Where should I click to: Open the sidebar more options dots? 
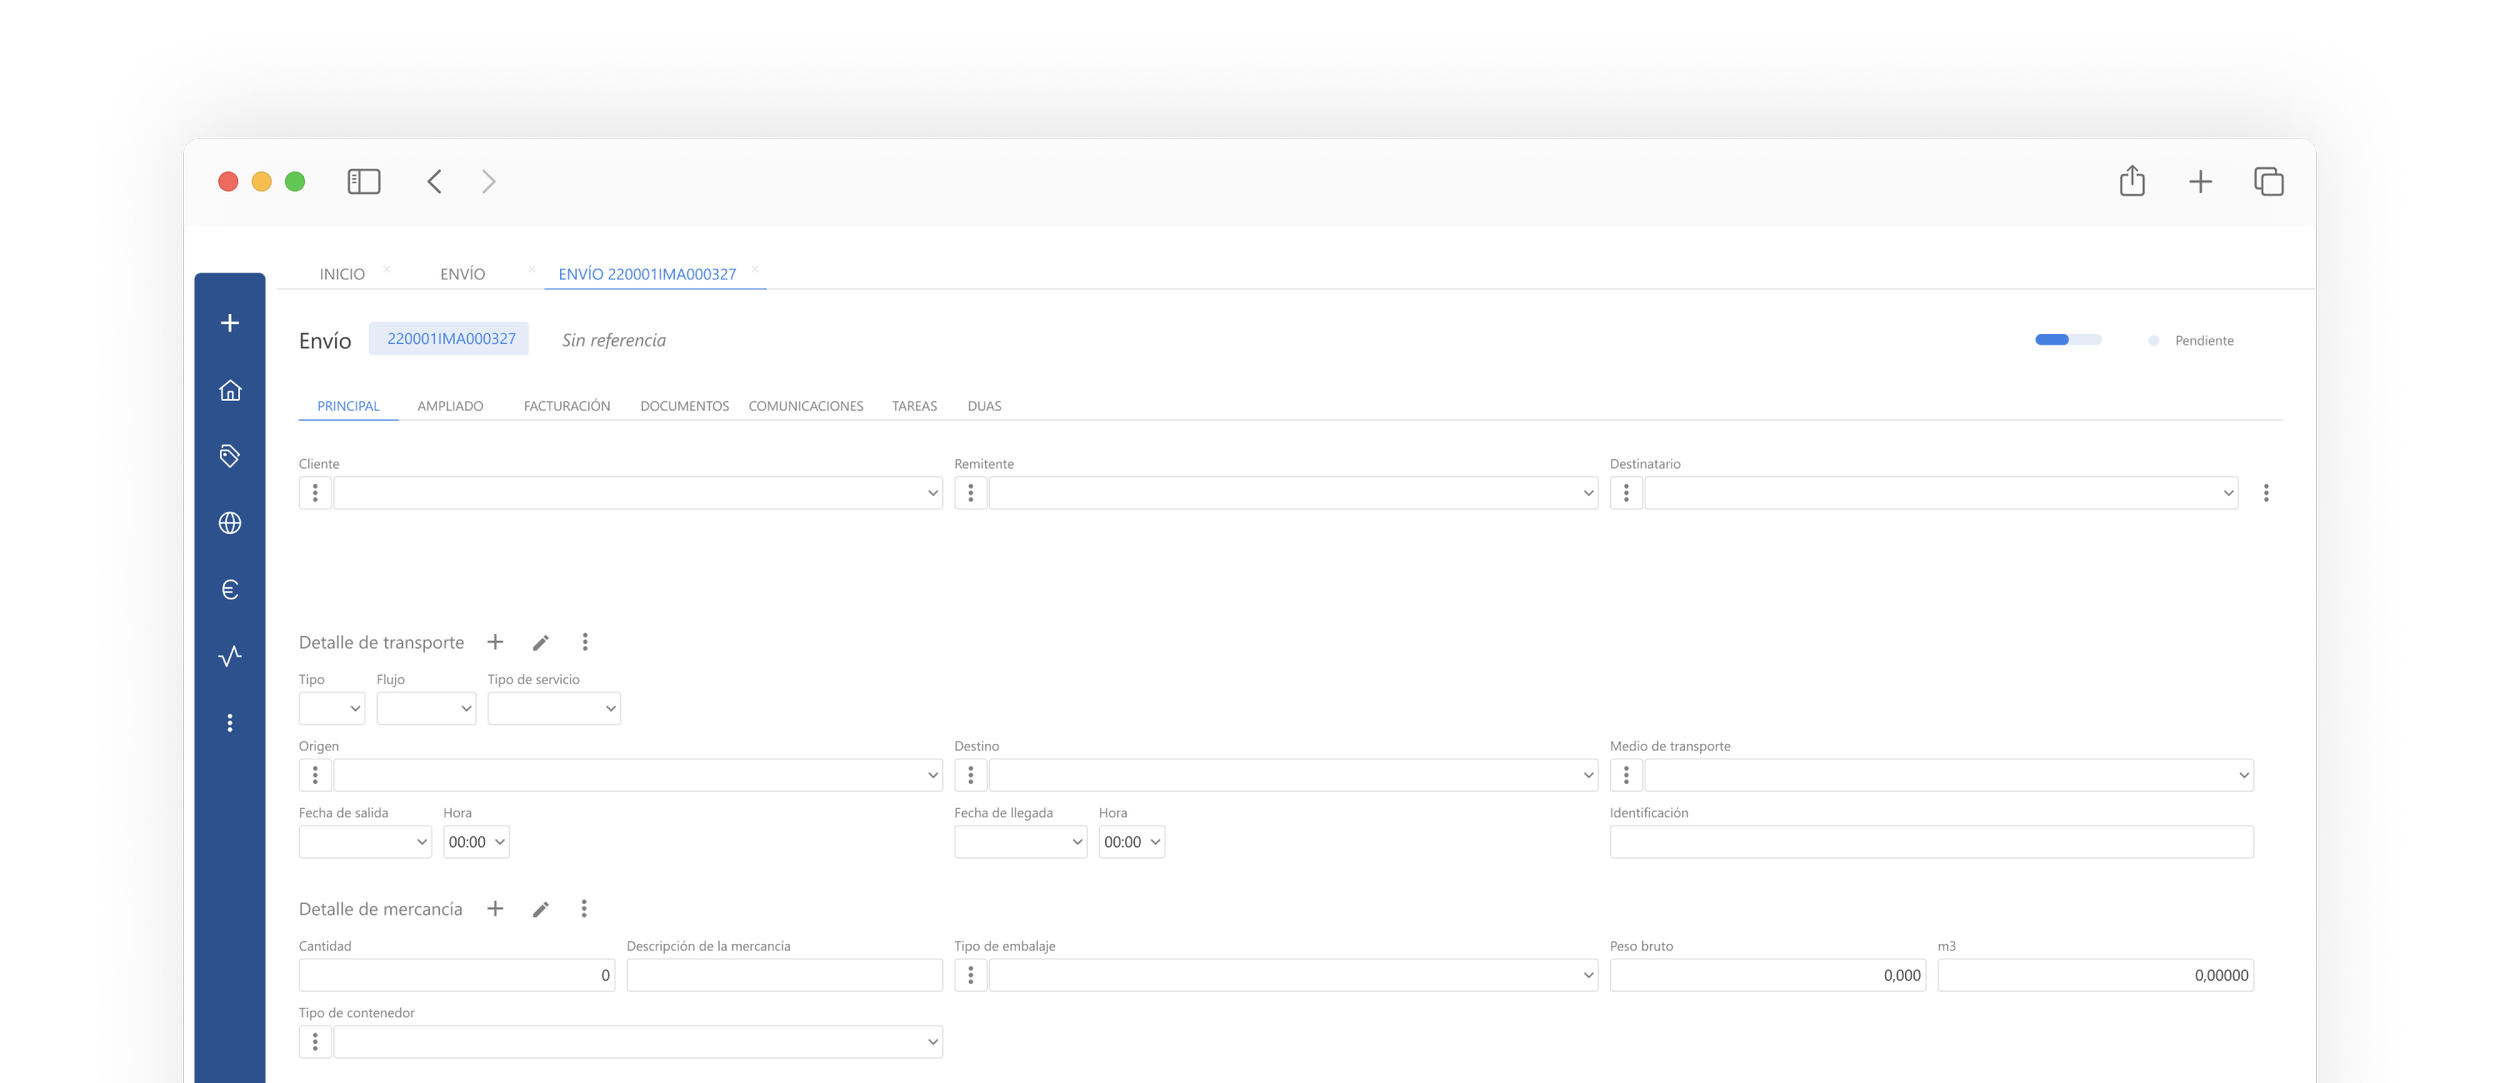point(230,723)
